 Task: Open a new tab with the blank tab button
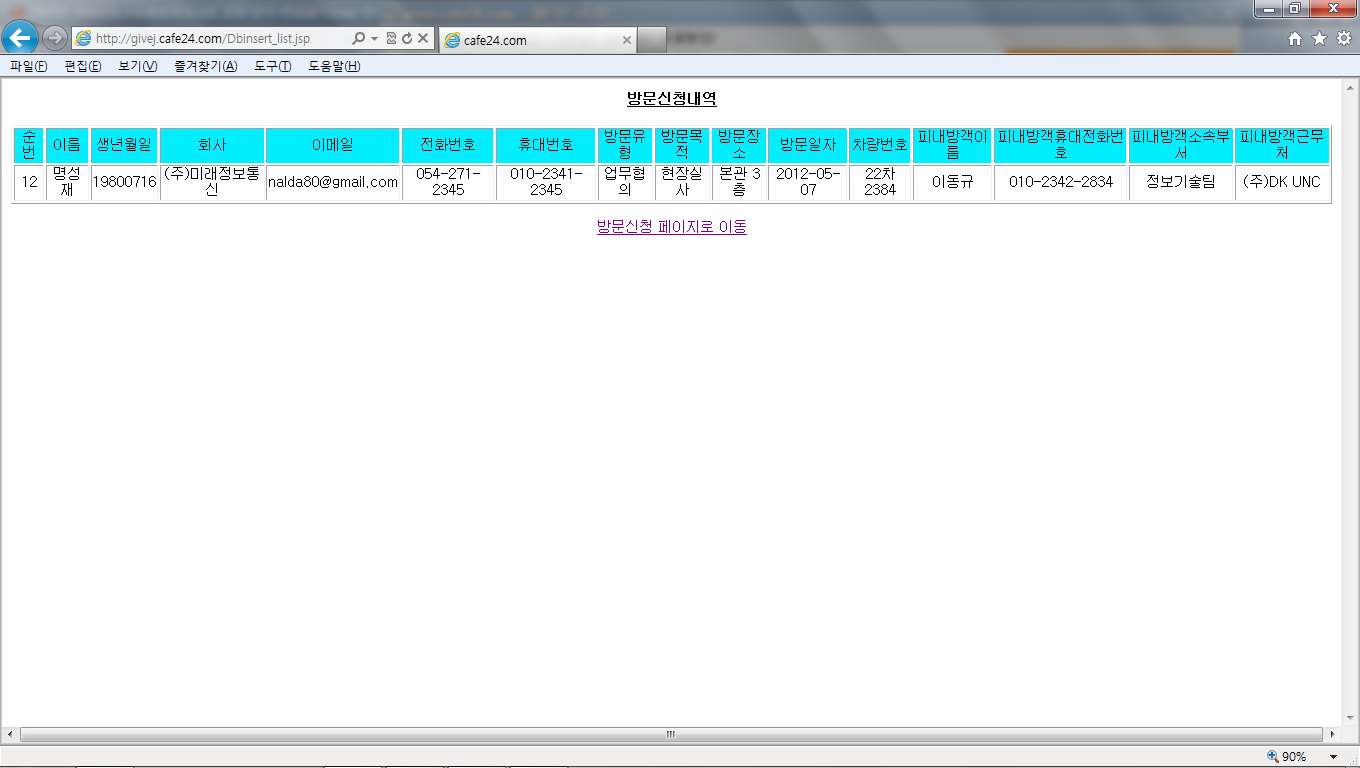pos(652,40)
